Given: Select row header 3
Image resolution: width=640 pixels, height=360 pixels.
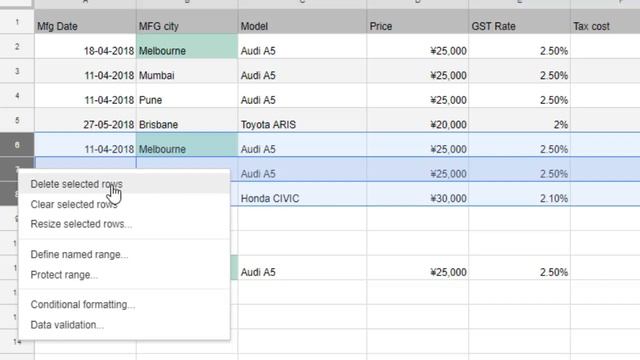Looking at the screenshot, I should [x=17, y=71].
